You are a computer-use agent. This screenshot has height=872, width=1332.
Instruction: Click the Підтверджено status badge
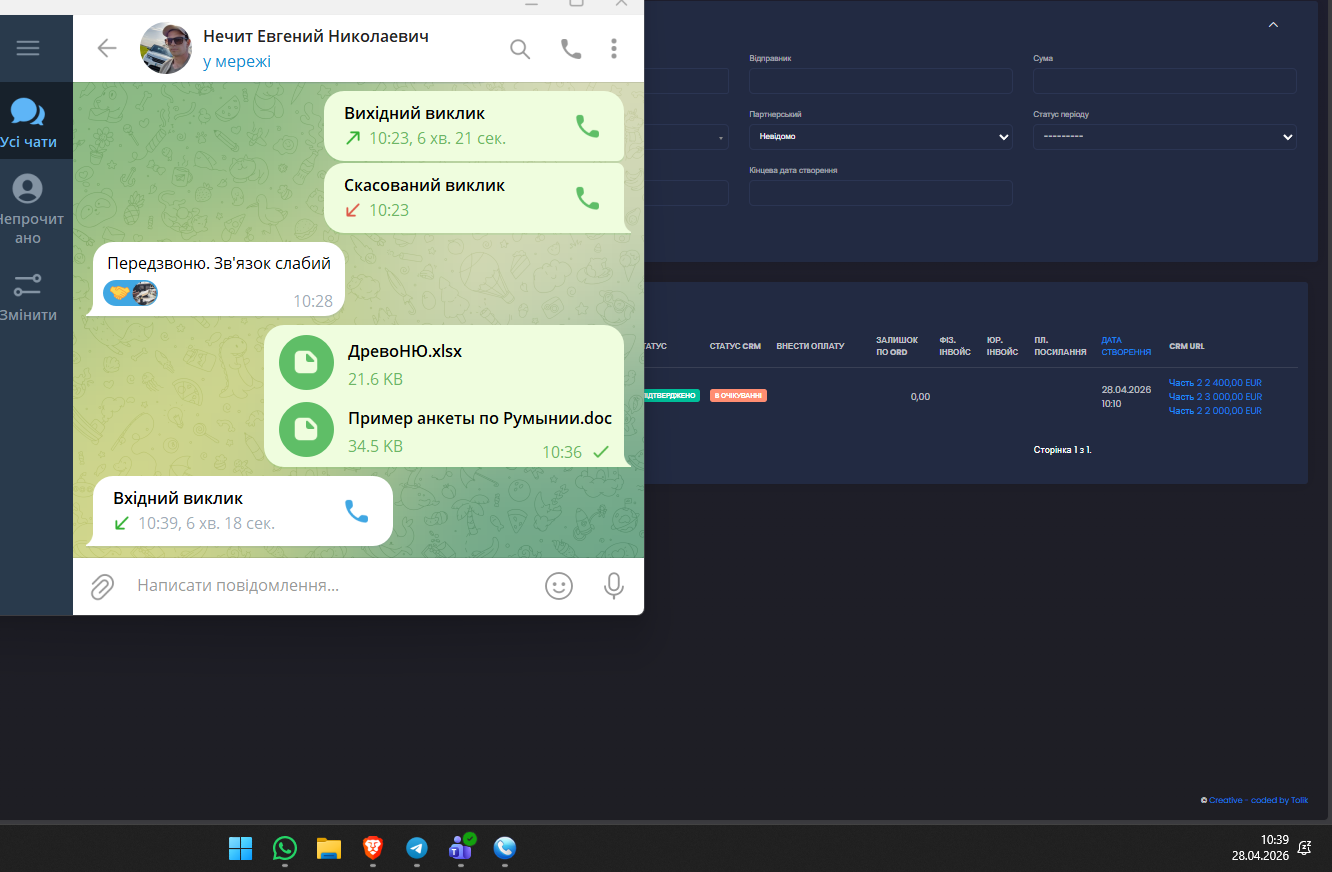(x=672, y=395)
